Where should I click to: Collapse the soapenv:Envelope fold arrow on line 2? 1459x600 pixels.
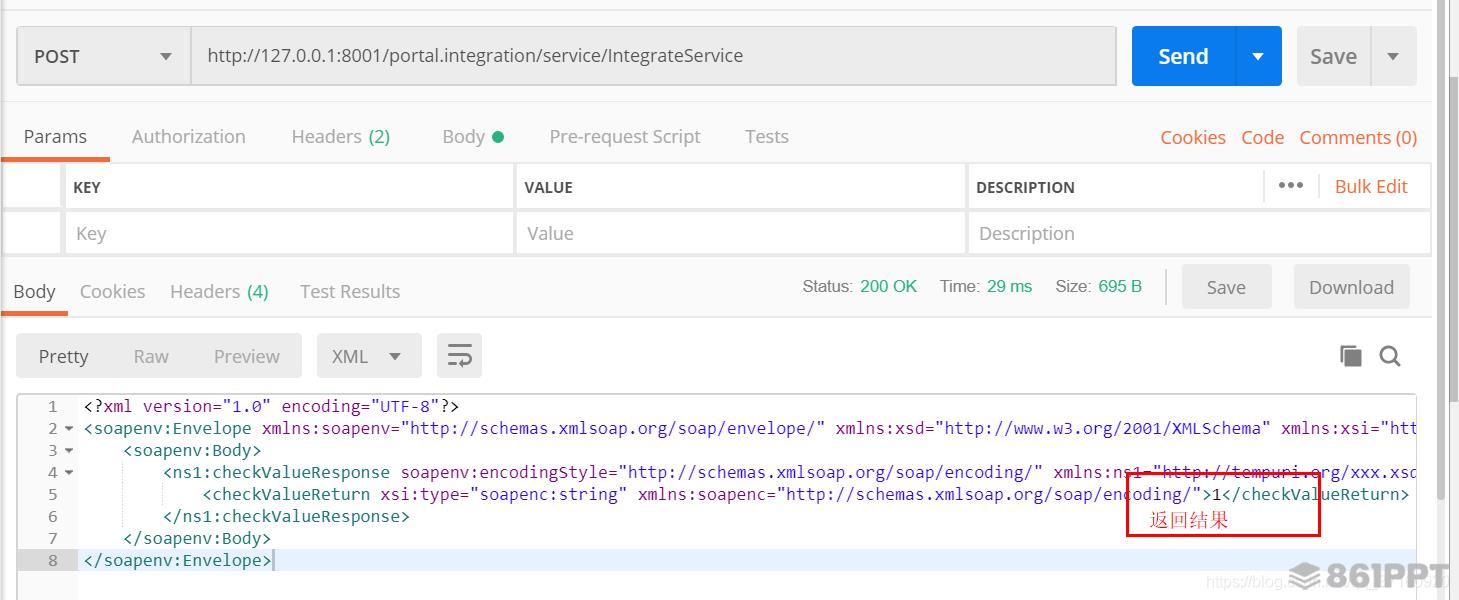[69, 429]
